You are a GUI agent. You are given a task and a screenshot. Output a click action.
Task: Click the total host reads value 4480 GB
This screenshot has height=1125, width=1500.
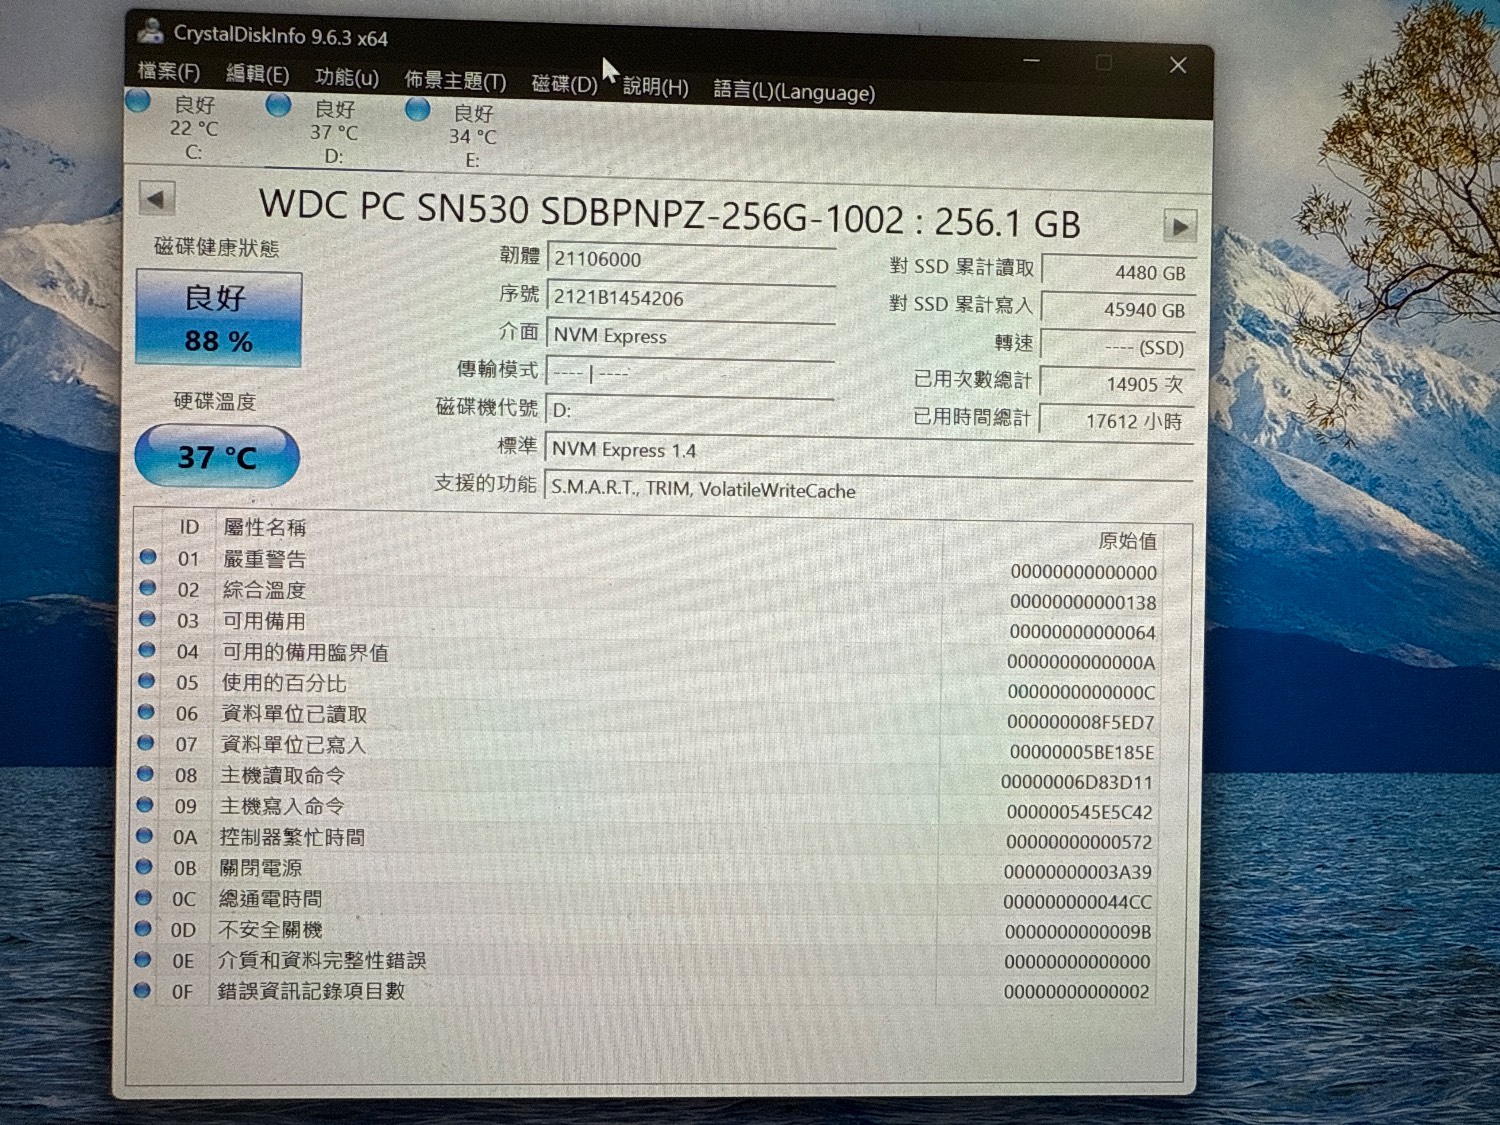click(x=1118, y=272)
